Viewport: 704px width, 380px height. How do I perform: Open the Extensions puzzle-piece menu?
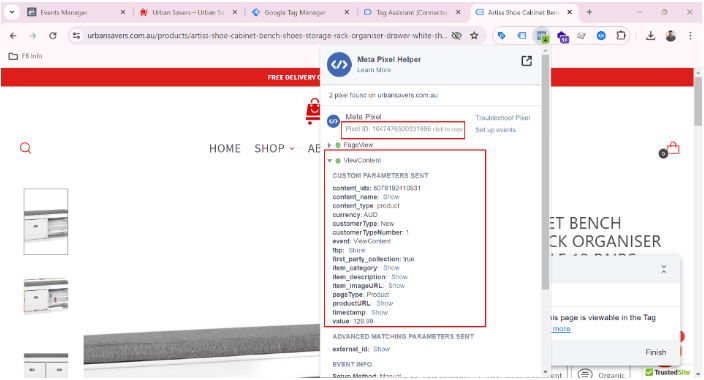click(621, 35)
